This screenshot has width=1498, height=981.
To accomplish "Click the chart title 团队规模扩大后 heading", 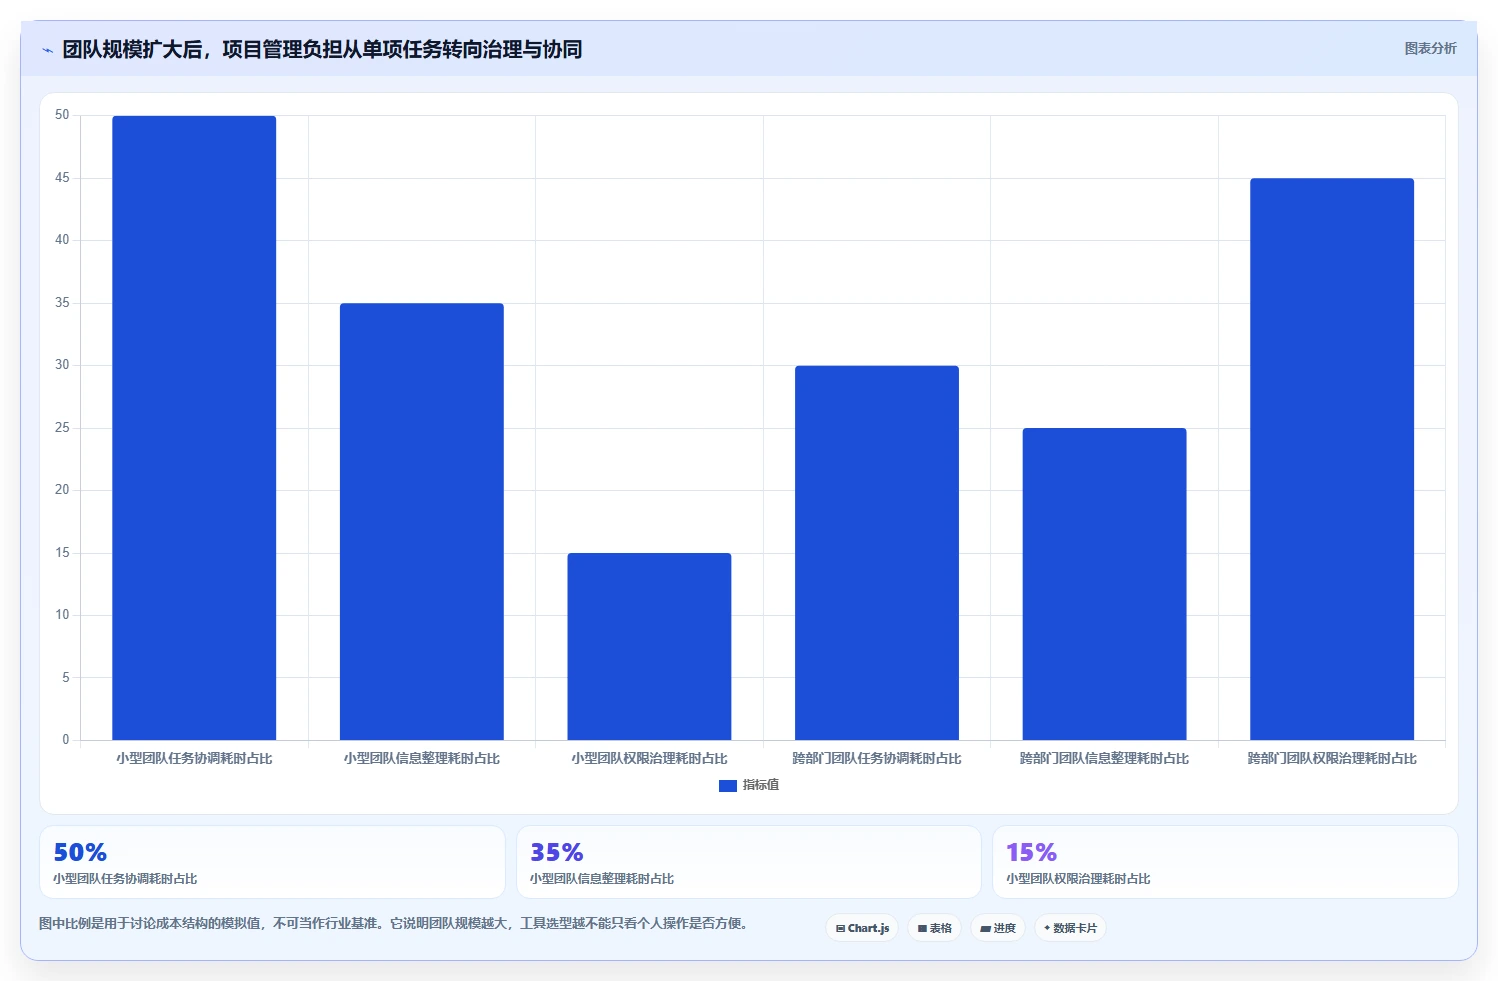I will [322, 49].
